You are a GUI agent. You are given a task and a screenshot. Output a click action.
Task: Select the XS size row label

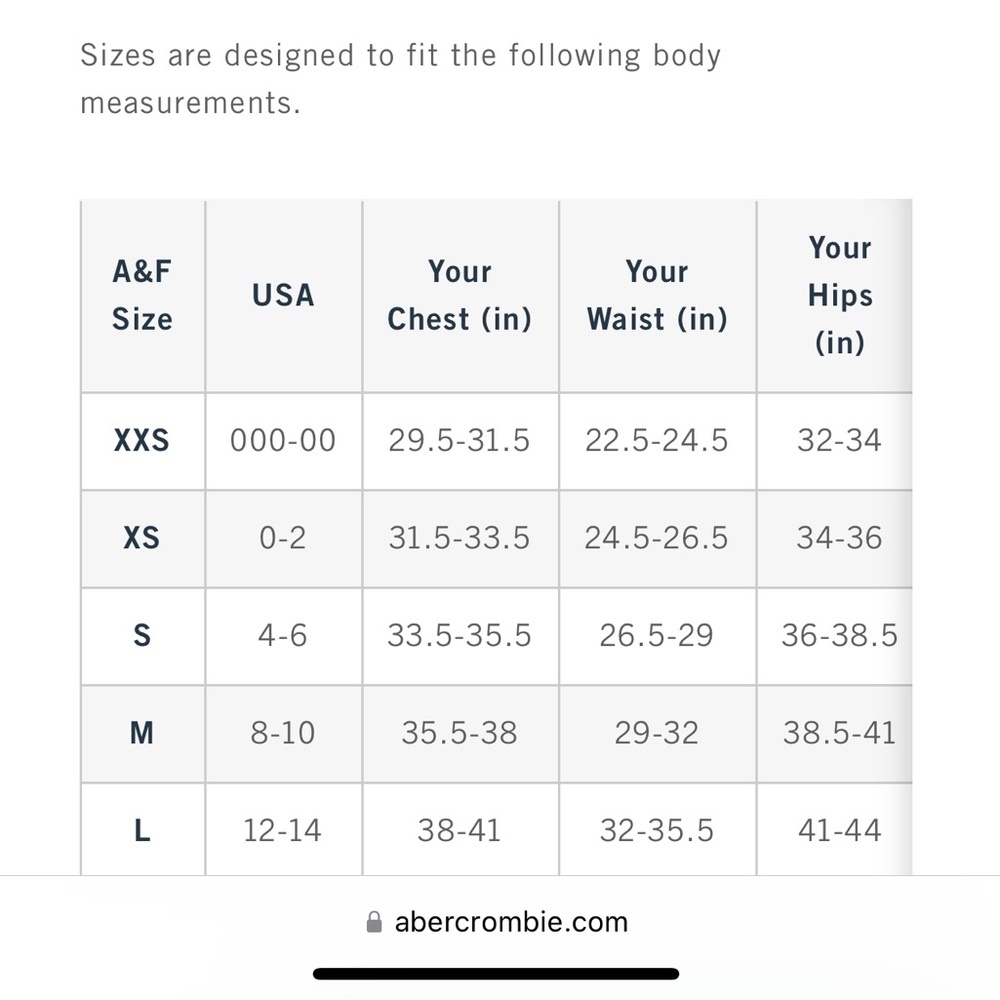point(142,538)
